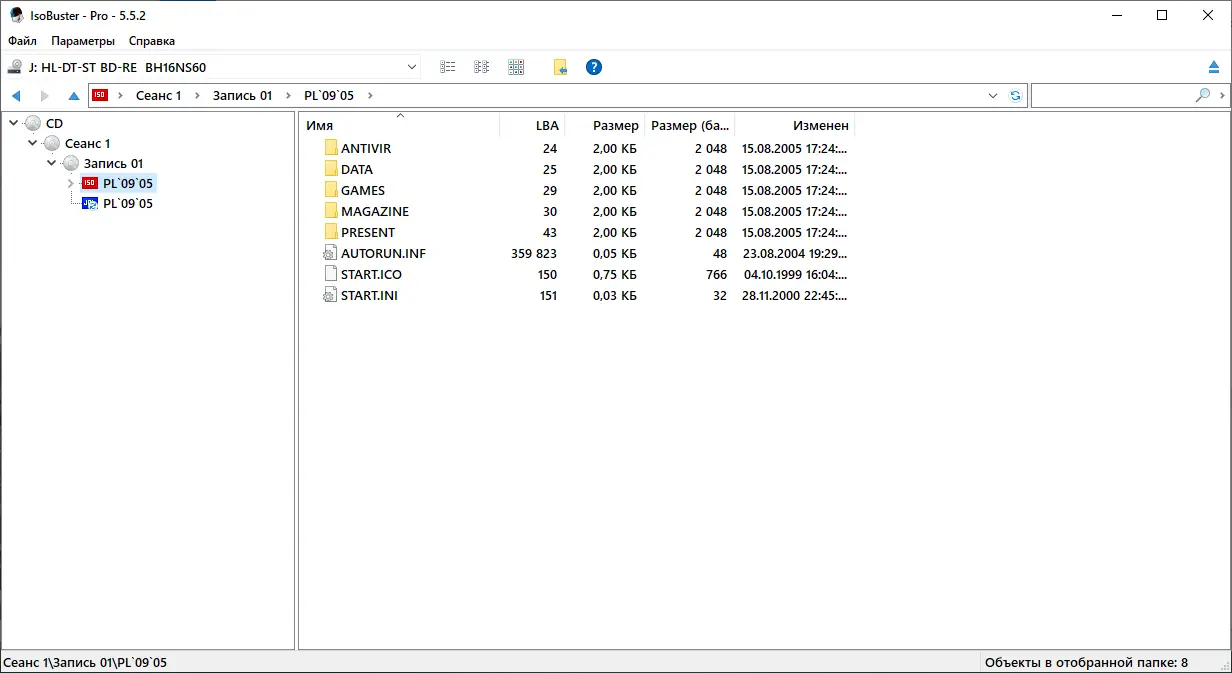The height and width of the screenshot is (673, 1232).
Task: Switch to small icons view mode
Action: 481,67
